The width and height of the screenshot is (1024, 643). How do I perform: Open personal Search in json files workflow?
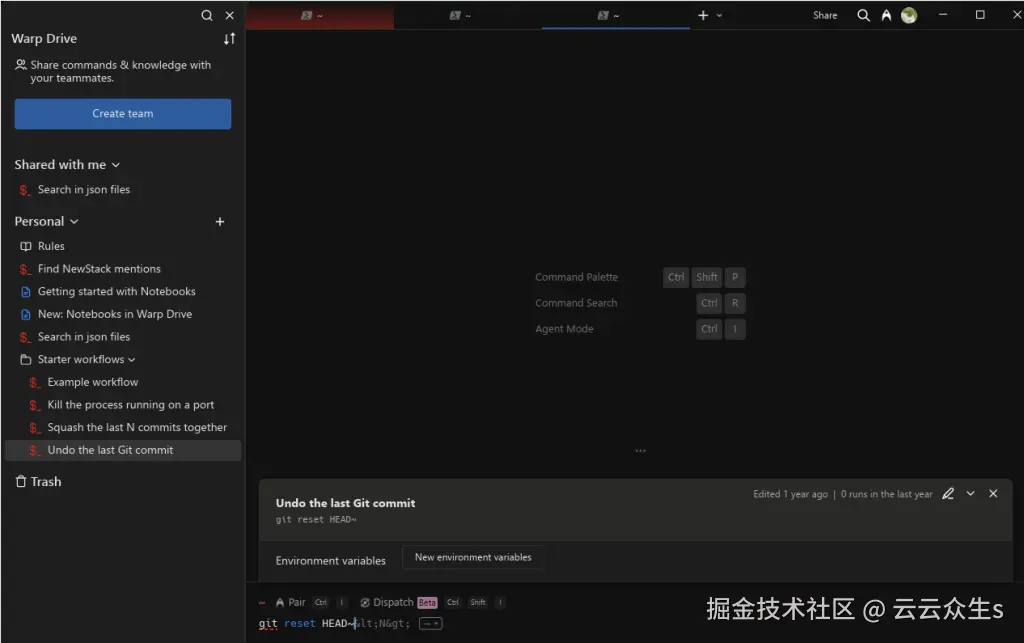[84, 337]
